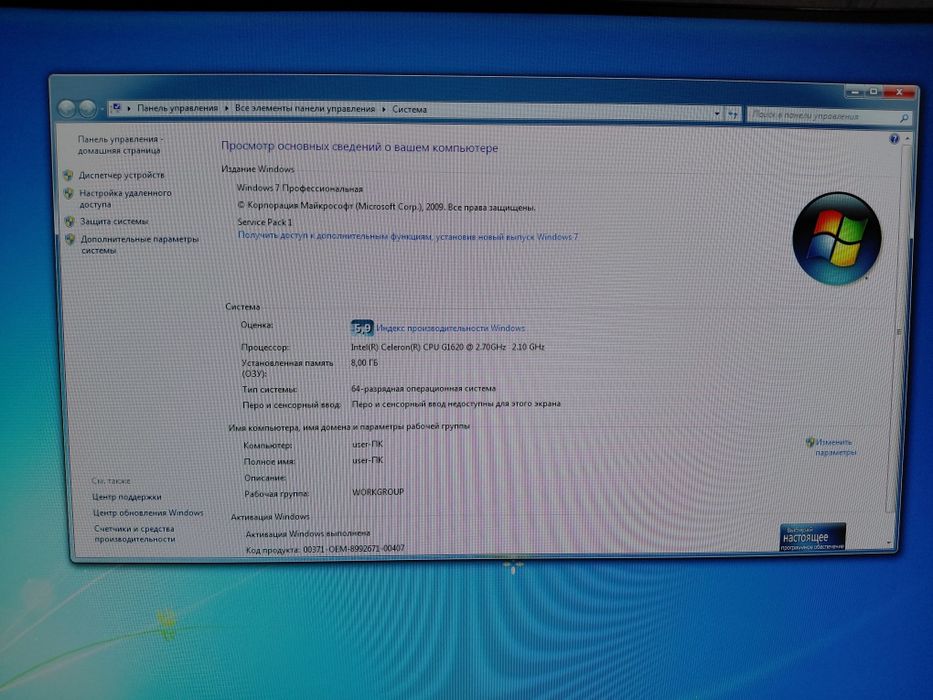Click the scrollbar up arrow

coord(907,139)
